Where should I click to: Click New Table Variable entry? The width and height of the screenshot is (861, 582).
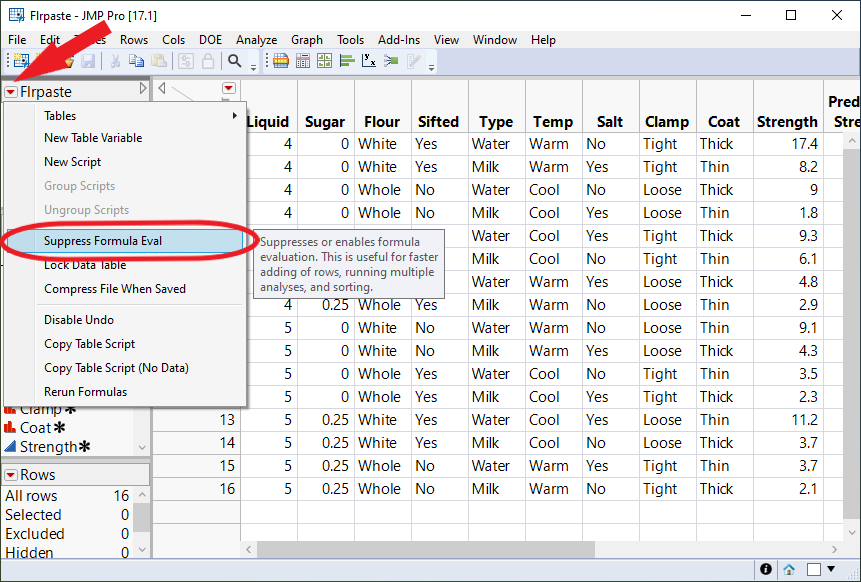(93, 138)
